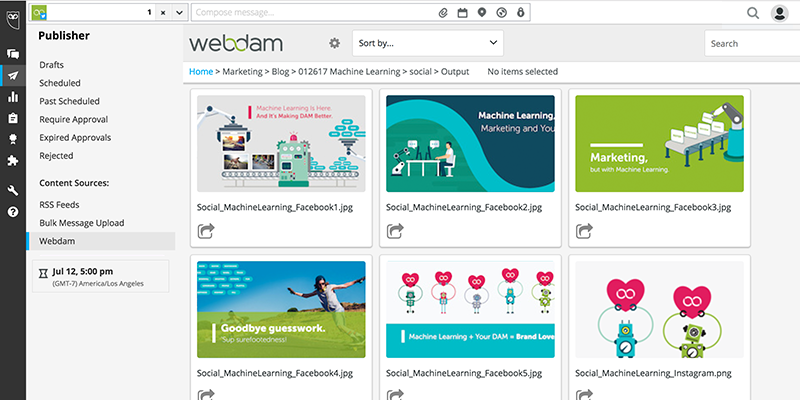Open Rejected messages
Image resolution: width=800 pixels, height=400 pixels.
pos(56,156)
